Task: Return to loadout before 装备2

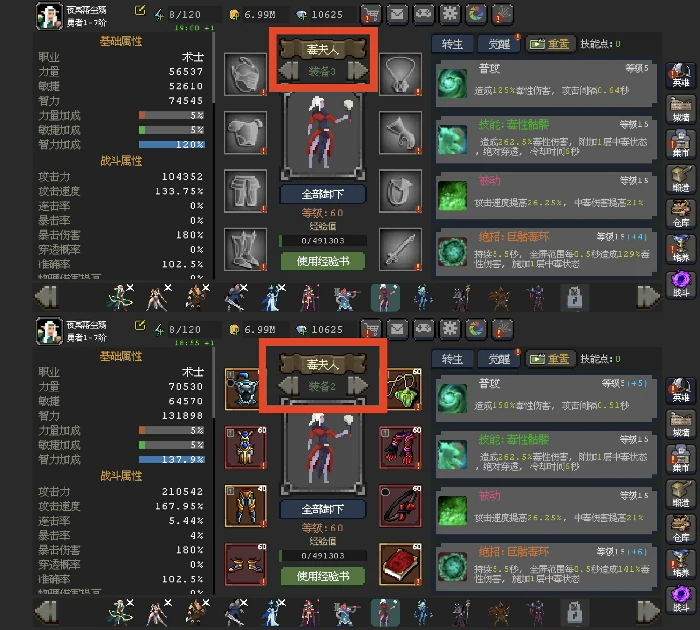Action: coord(289,386)
